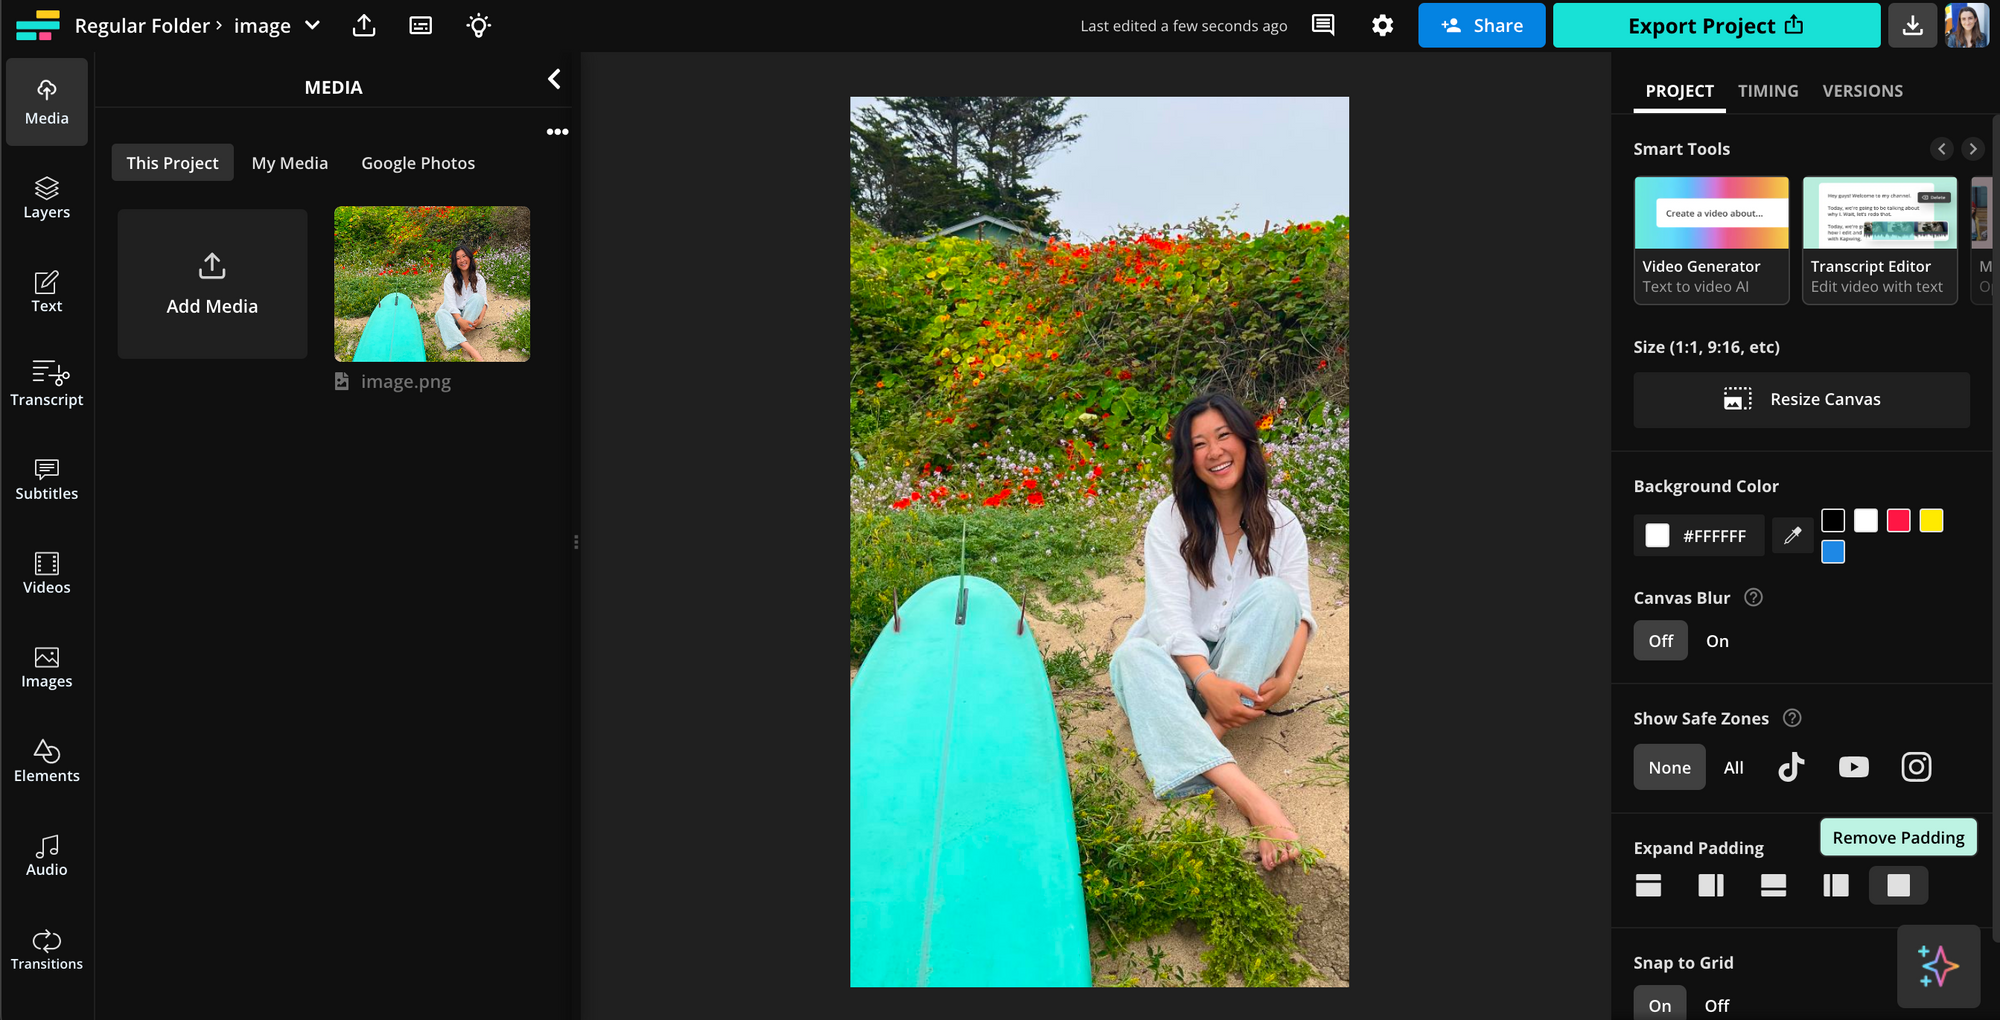Open the project name dropdown arrow

pos(312,26)
